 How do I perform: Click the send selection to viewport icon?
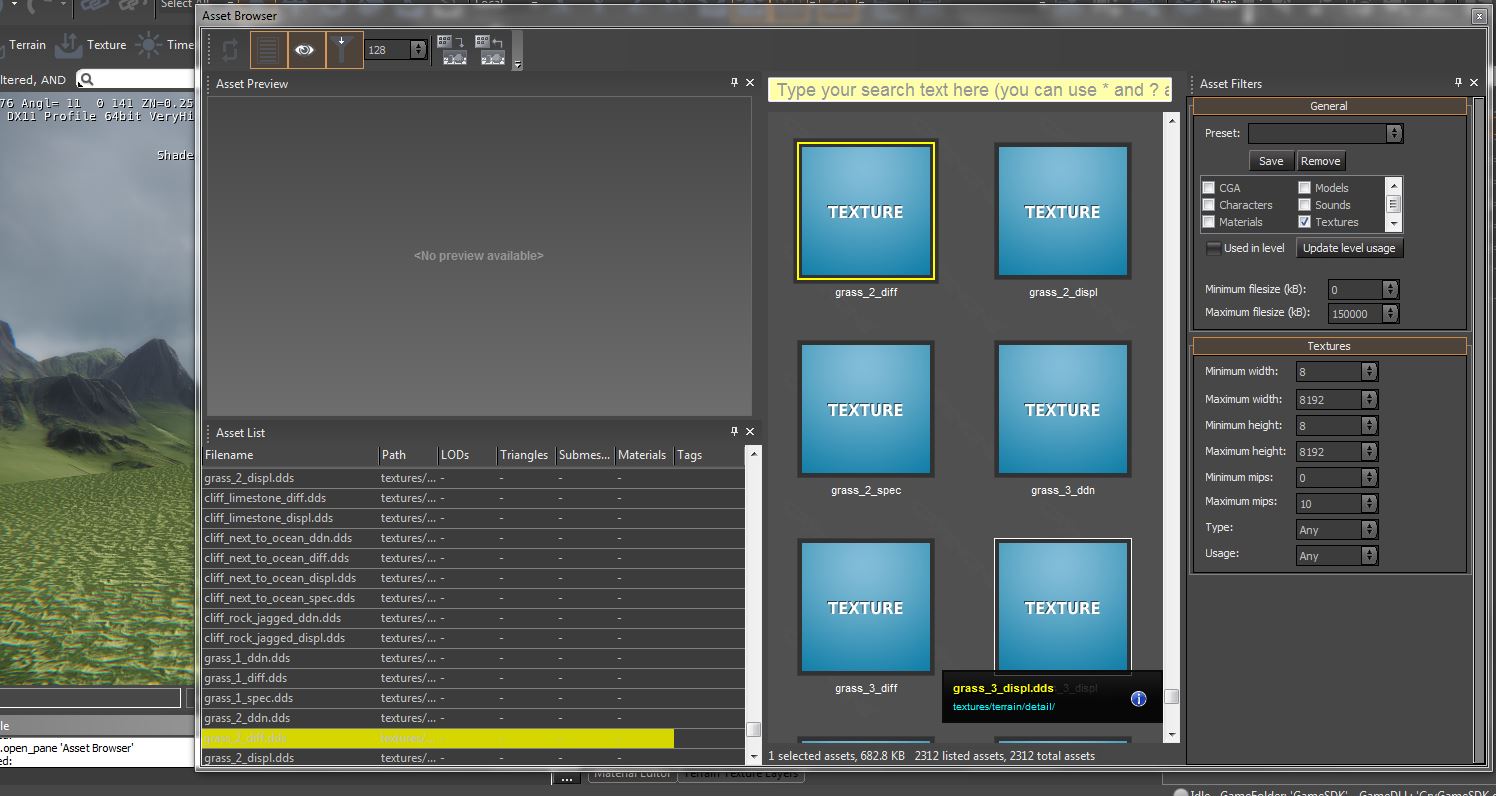tap(453, 50)
